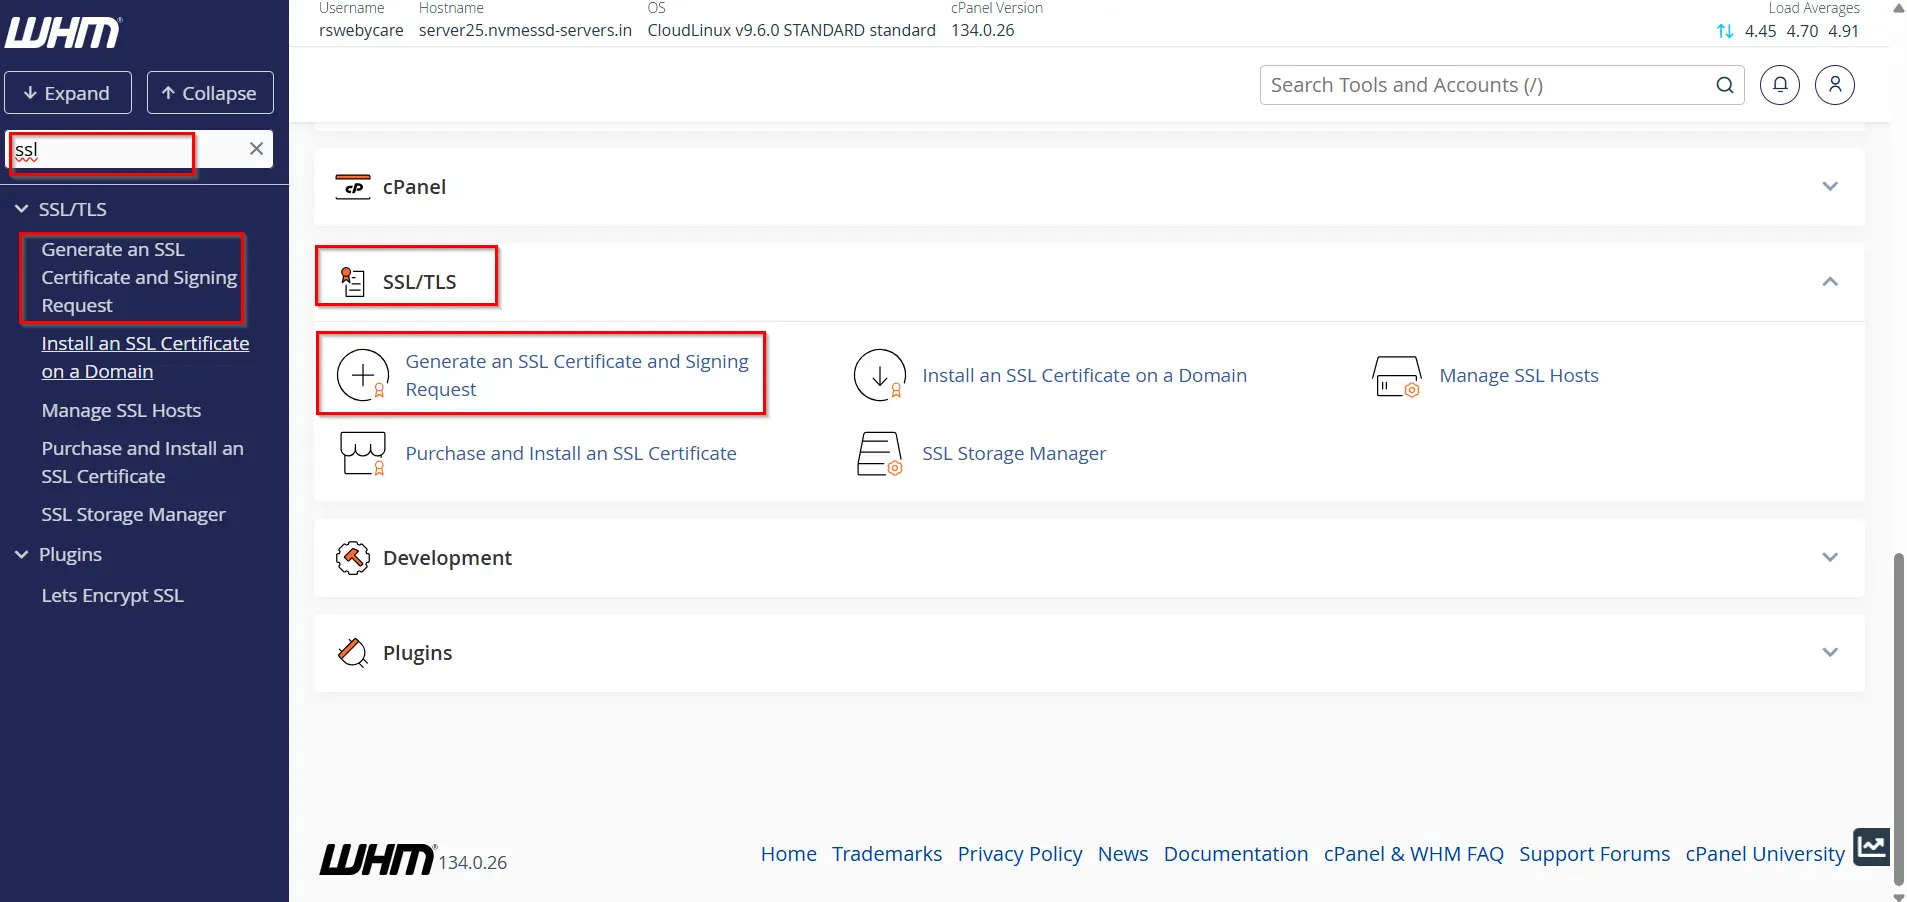Click the Trademarks footer link
The height and width of the screenshot is (902, 1907).
(x=887, y=854)
